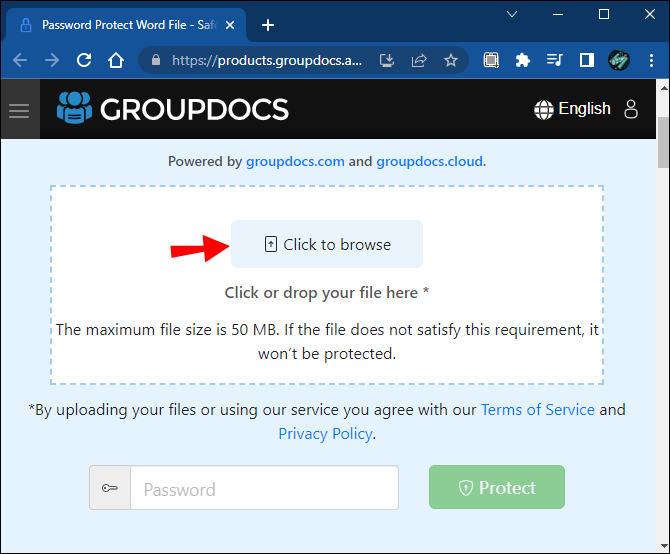Close the browser window

650,15
